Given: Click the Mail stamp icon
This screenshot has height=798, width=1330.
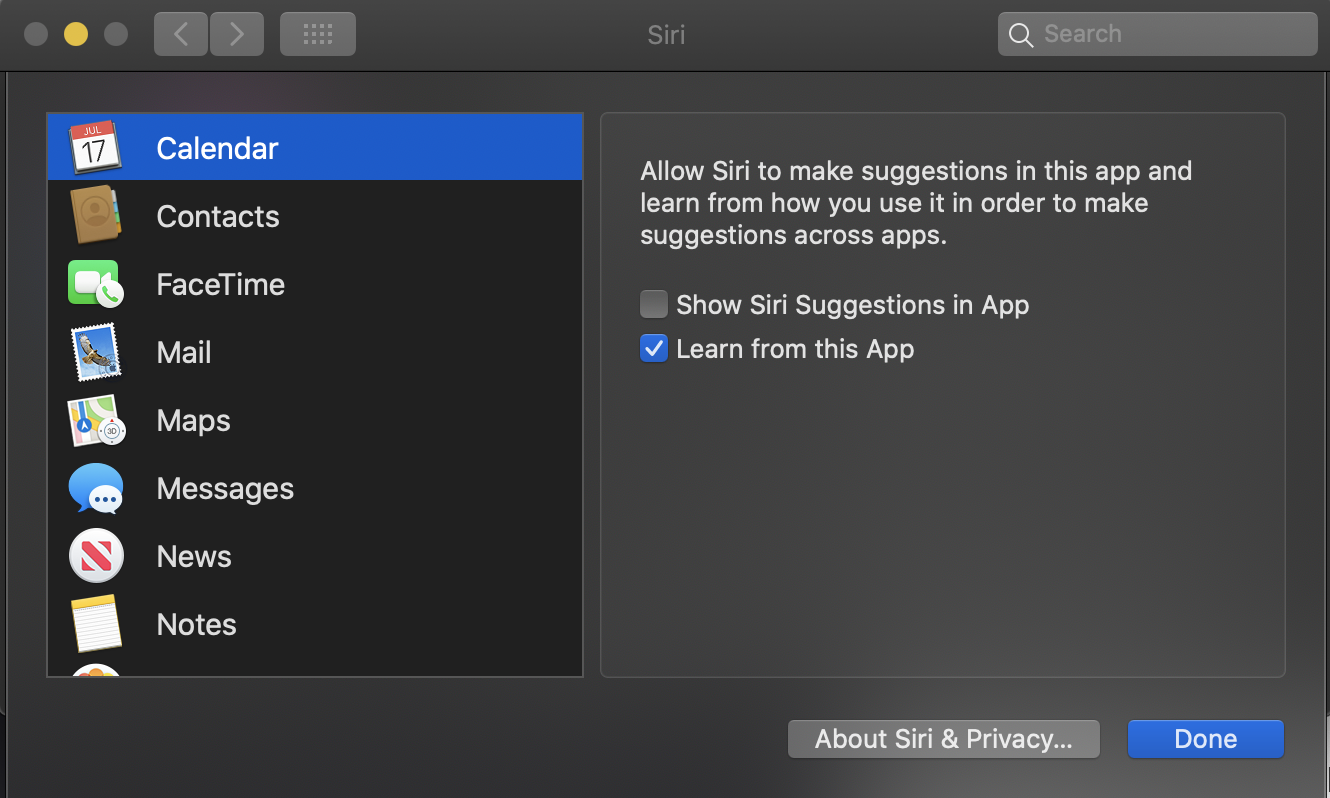Looking at the screenshot, I should (x=95, y=352).
